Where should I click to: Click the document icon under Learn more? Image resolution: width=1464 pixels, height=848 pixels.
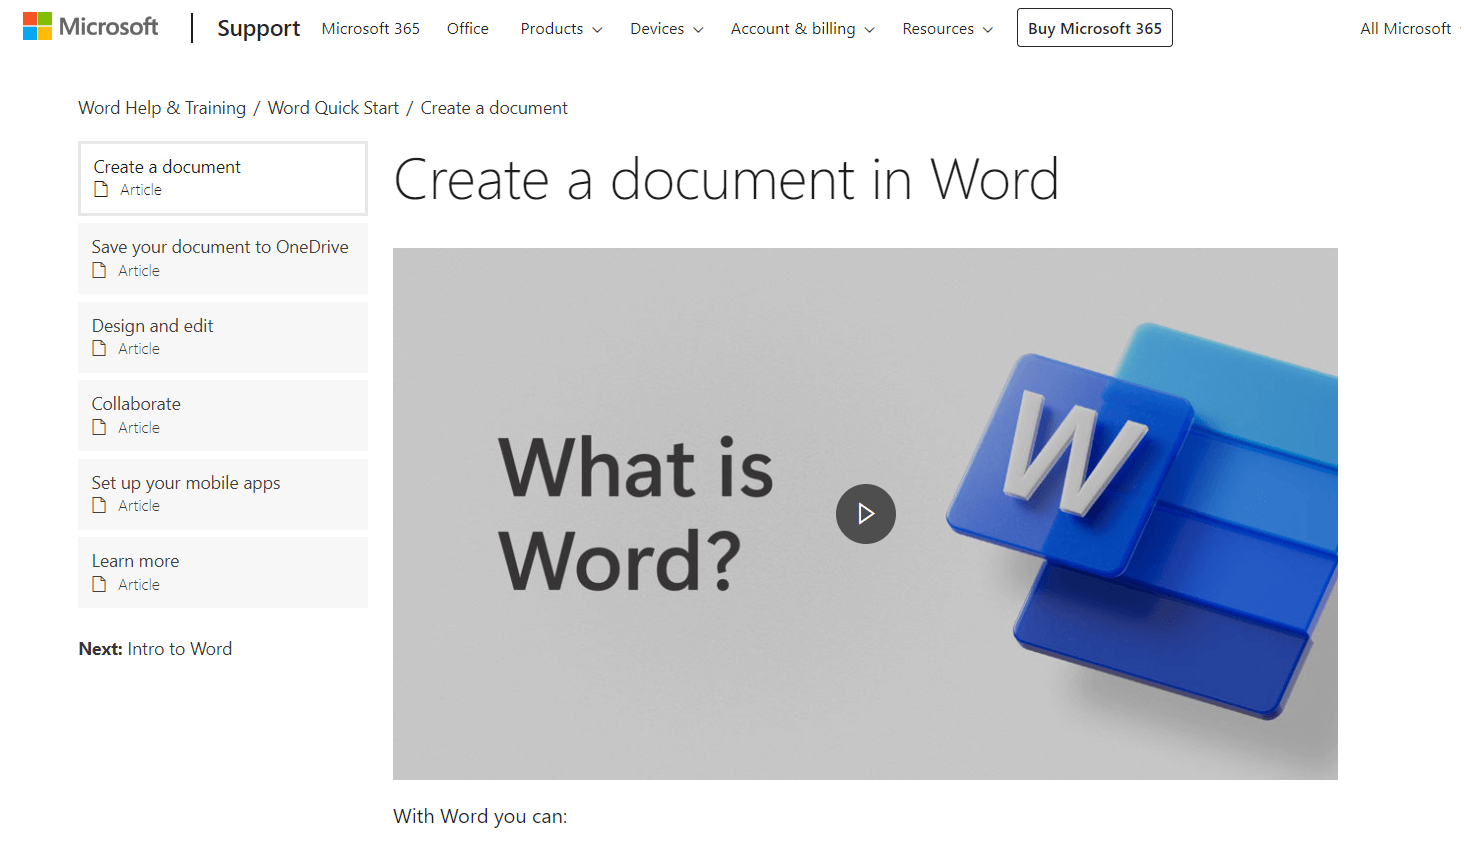99,585
